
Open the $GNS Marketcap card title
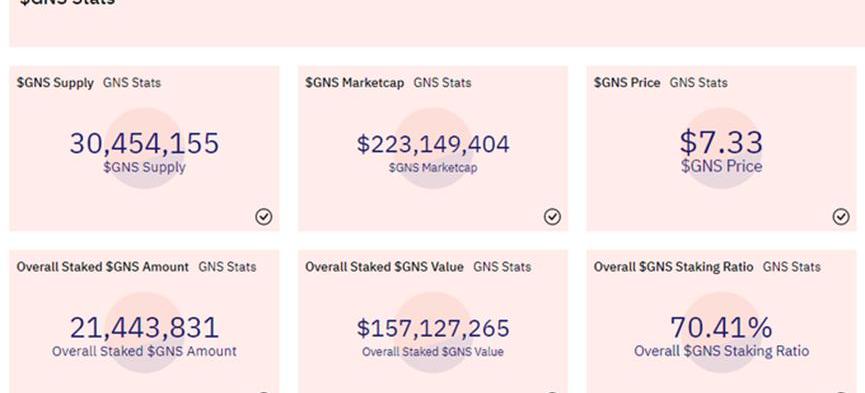355,83
